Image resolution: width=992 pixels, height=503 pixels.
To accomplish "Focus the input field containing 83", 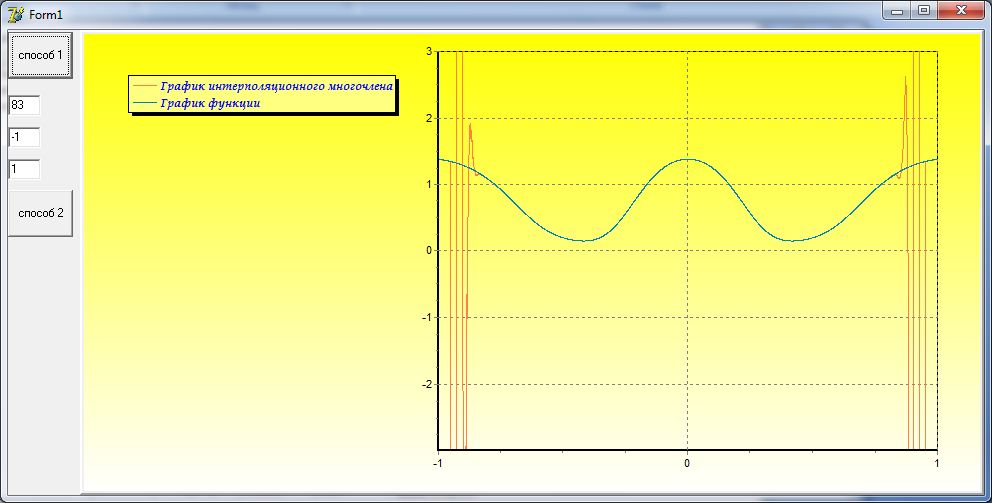I will point(25,105).
